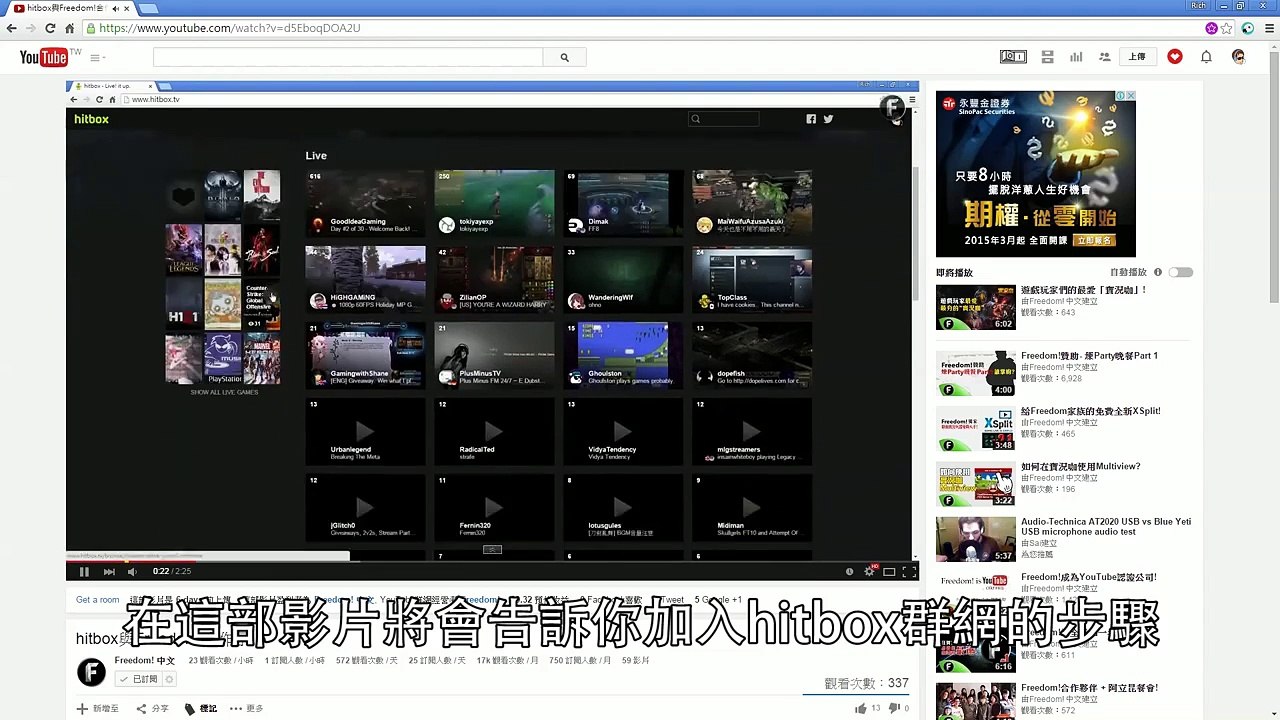Open subscription settings gear
This screenshot has width=1280, height=720.
tap(169, 679)
